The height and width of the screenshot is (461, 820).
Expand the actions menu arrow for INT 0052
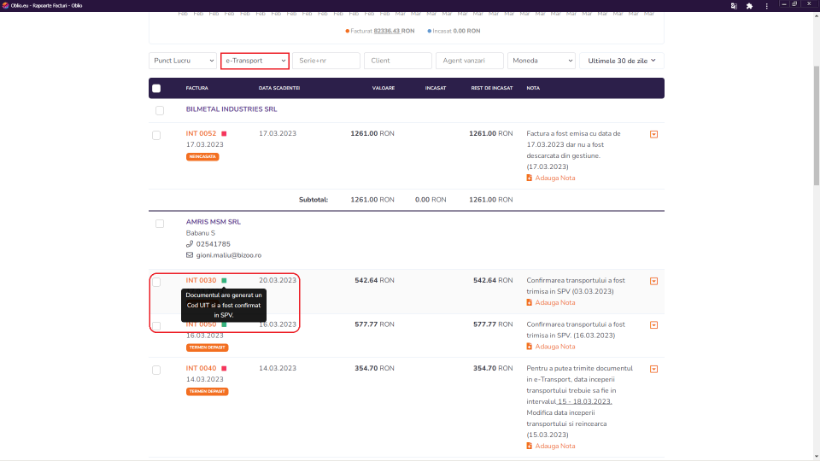pos(654,134)
